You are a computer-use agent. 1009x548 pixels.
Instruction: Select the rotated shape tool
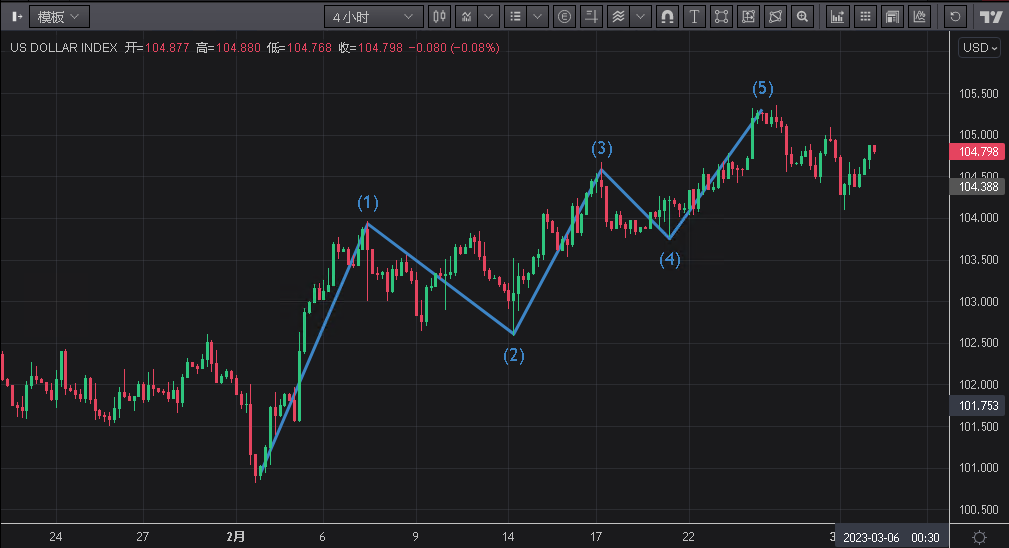coord(775,17)
